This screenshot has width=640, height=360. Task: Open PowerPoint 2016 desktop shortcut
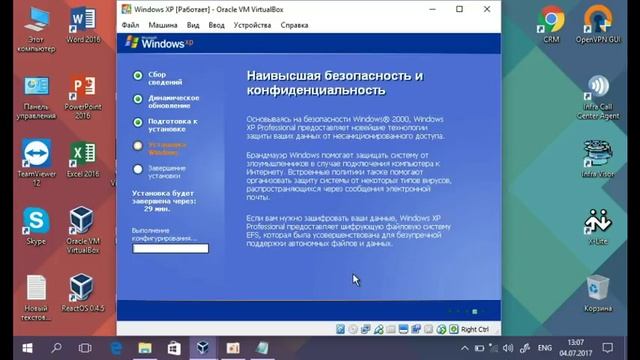83,97
